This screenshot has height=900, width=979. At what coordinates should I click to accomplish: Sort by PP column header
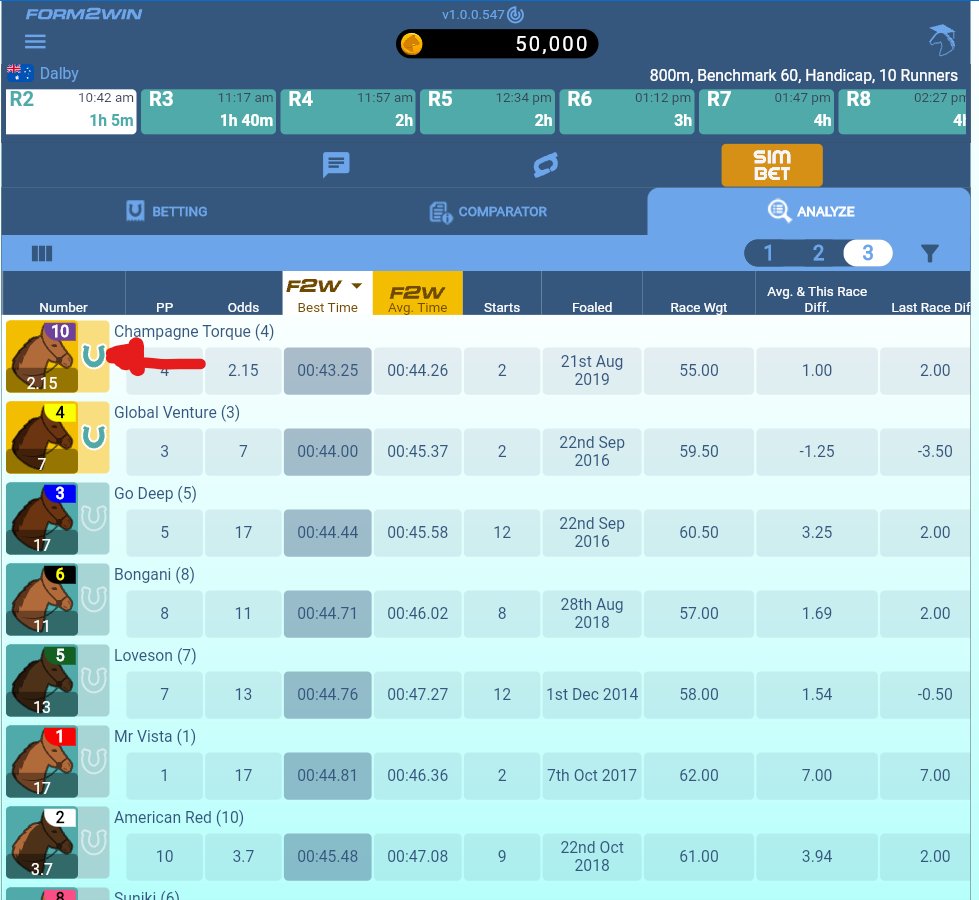(x=165, y=307)
